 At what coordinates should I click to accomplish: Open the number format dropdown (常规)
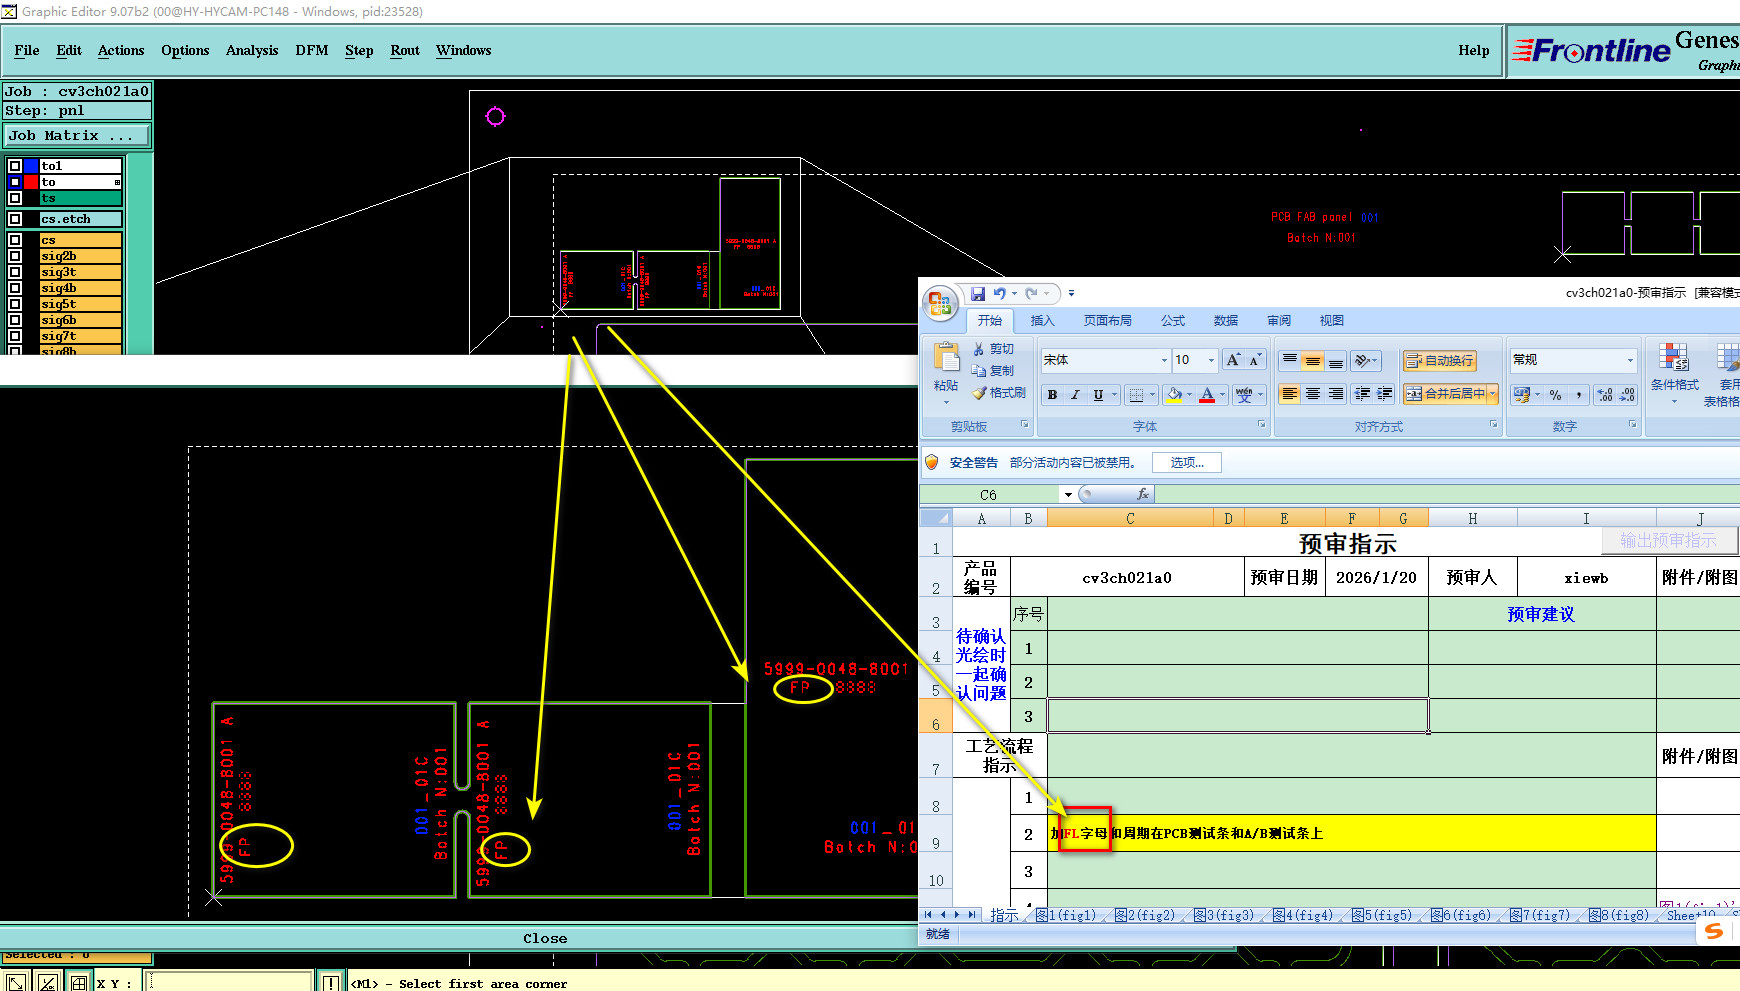click(x=1630, y=360)
